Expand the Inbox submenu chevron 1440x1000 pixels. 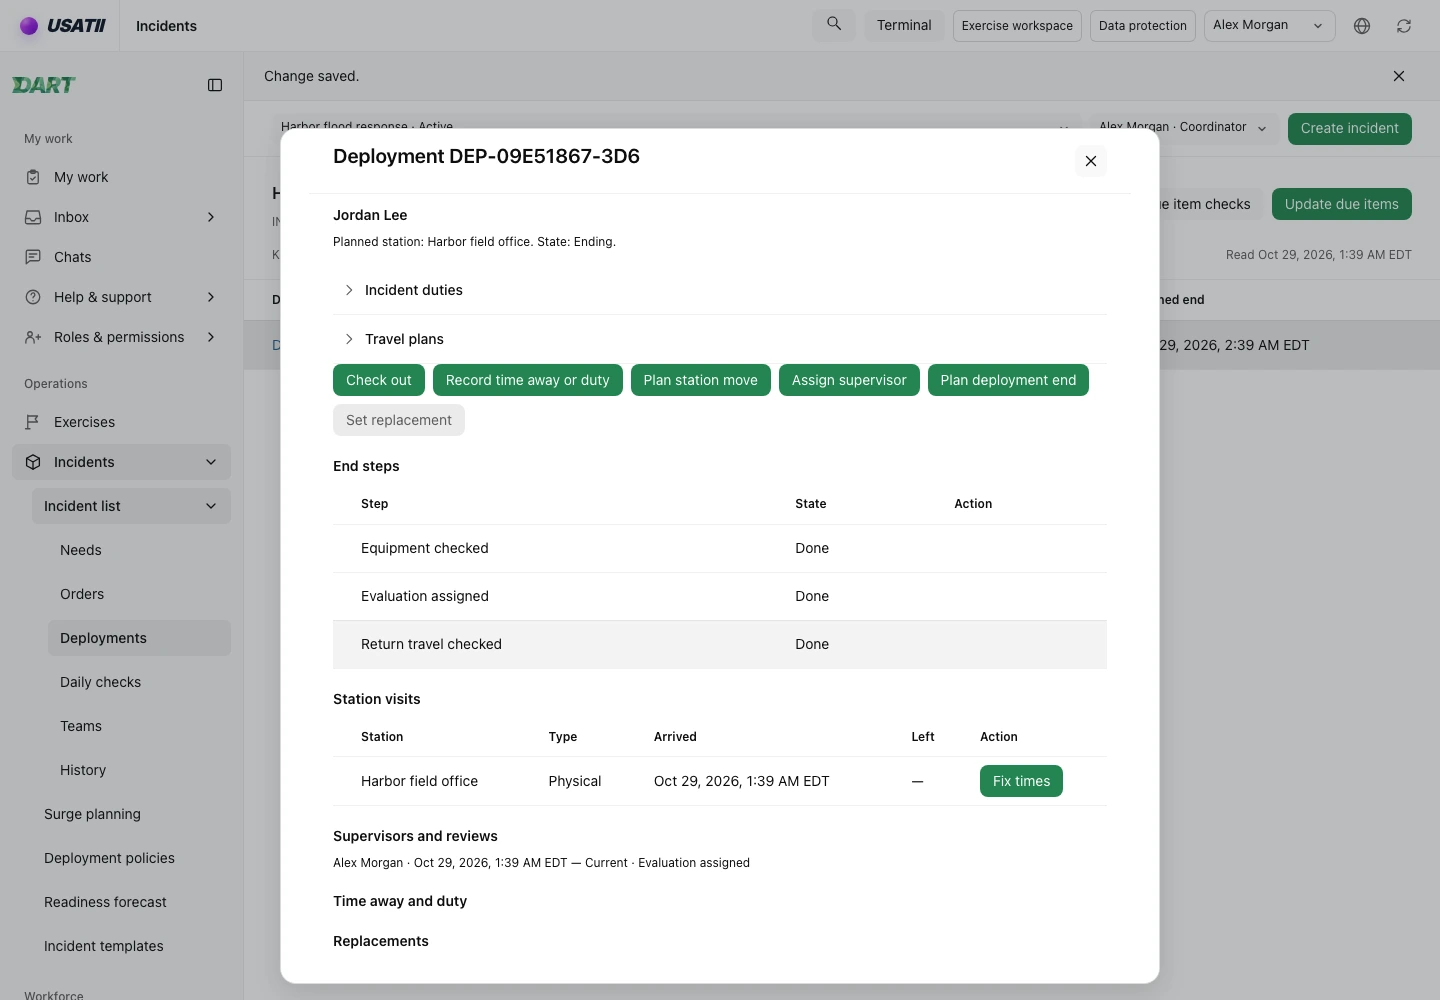click(211, 217)
